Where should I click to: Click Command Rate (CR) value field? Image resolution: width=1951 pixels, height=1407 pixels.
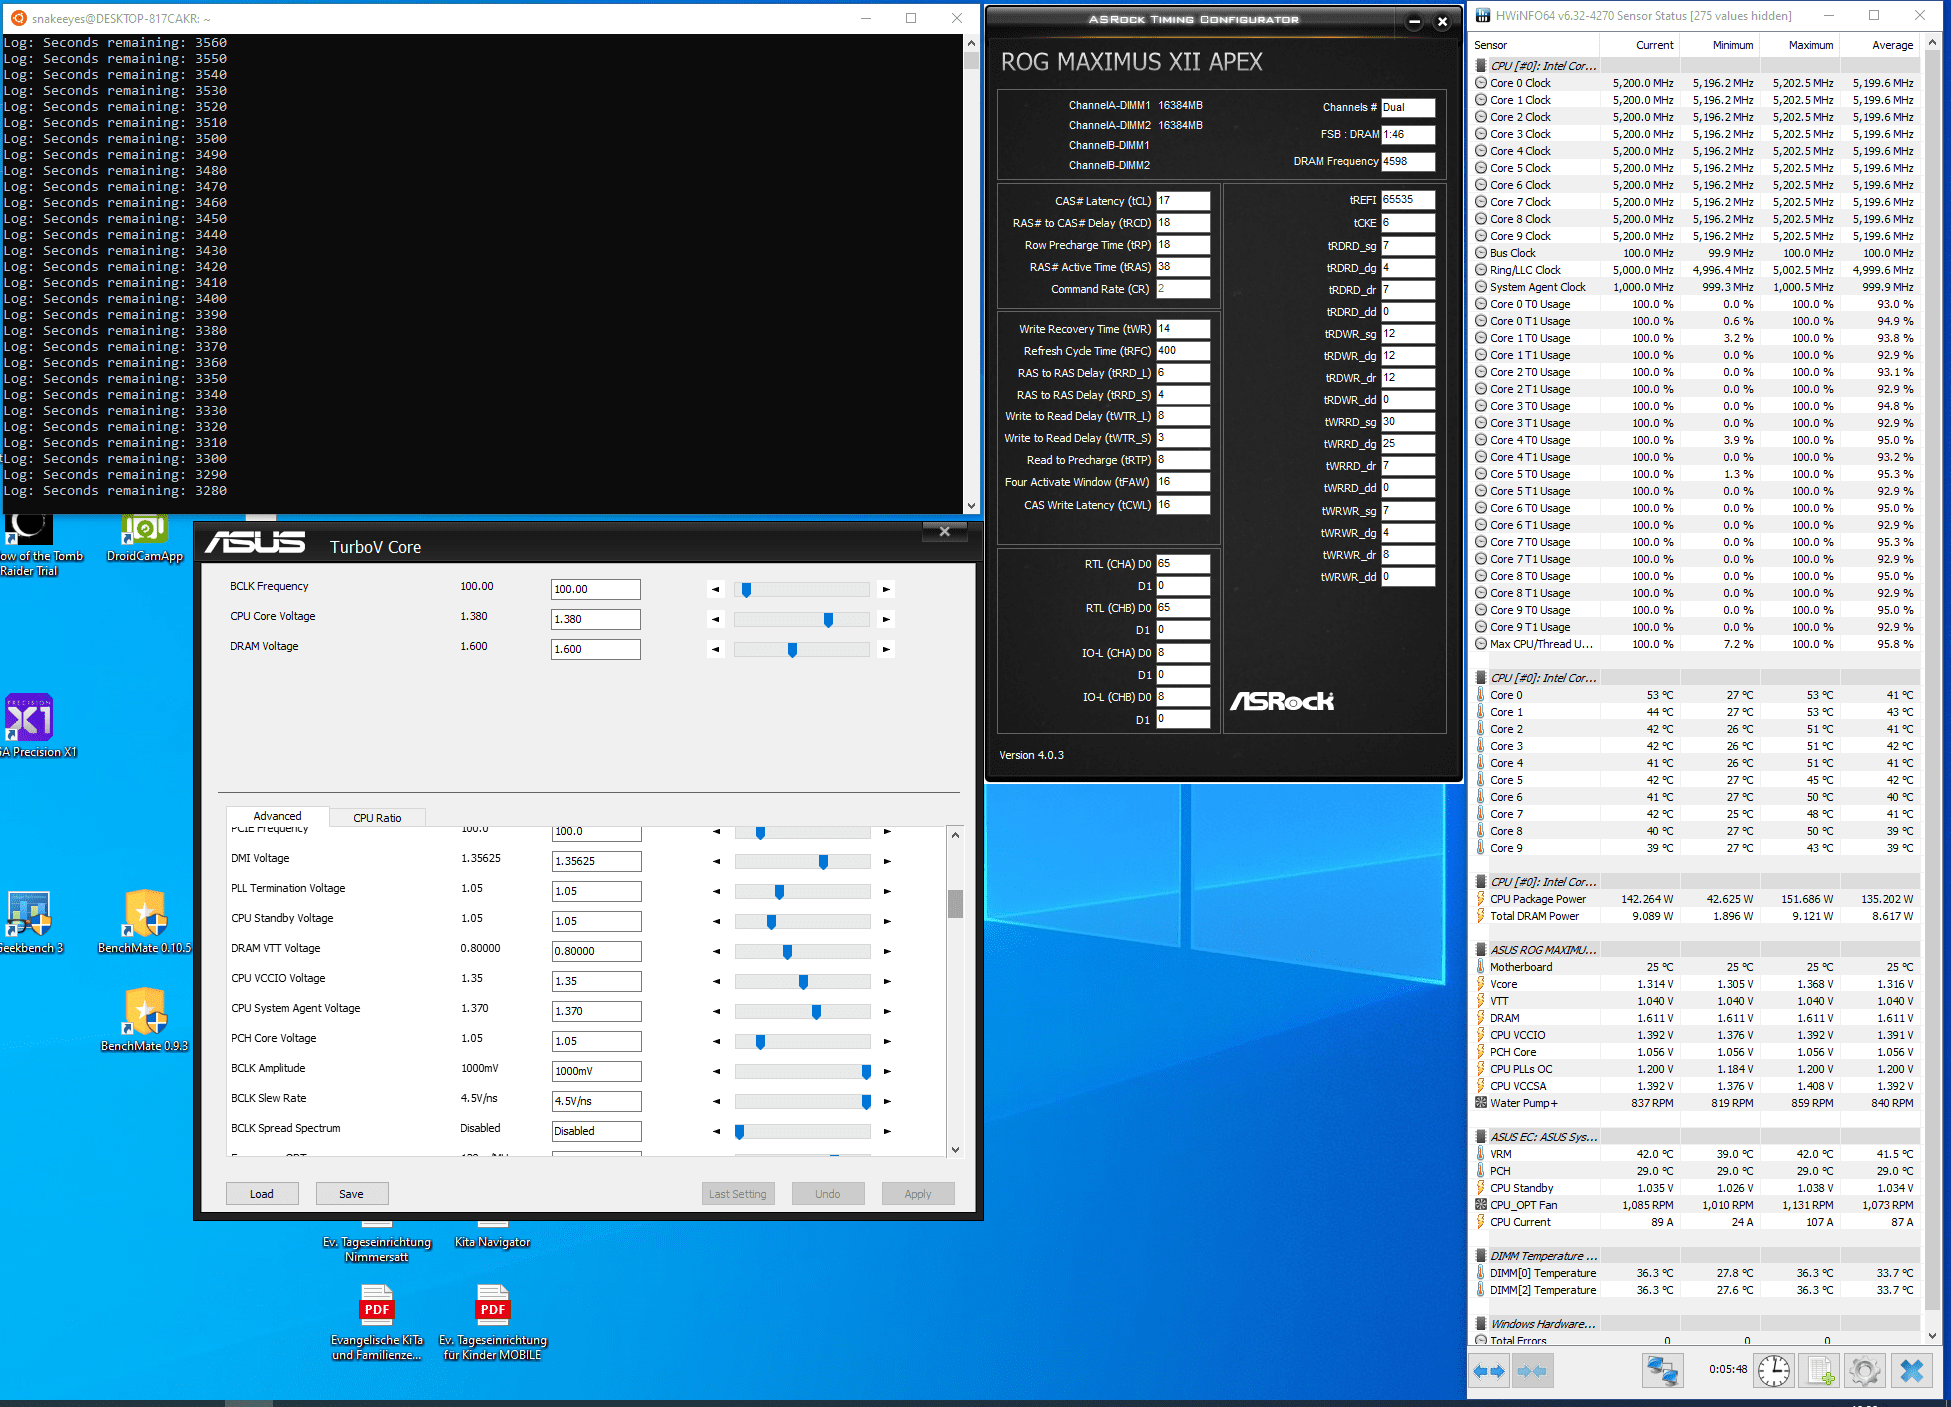[x=1183, y=289]
